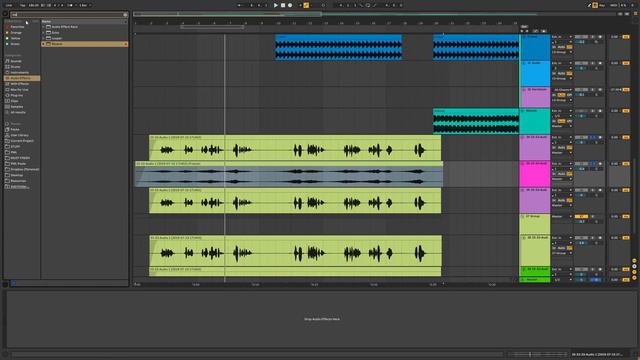Start playback with the Play button
The height and width of the screenshot is (360, 640).
[276, 5]
